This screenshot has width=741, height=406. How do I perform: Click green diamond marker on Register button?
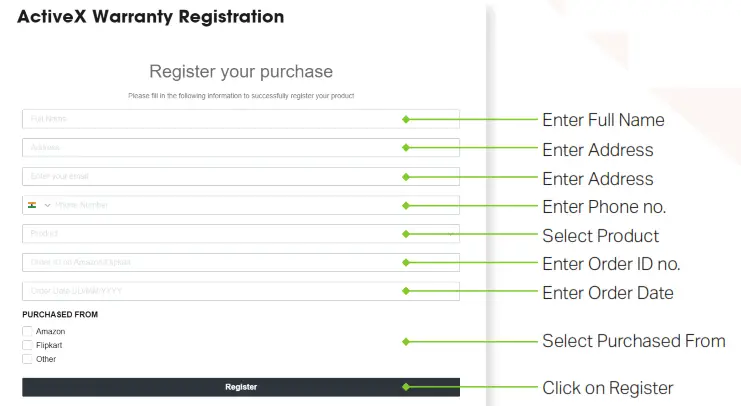coord(406,387)
